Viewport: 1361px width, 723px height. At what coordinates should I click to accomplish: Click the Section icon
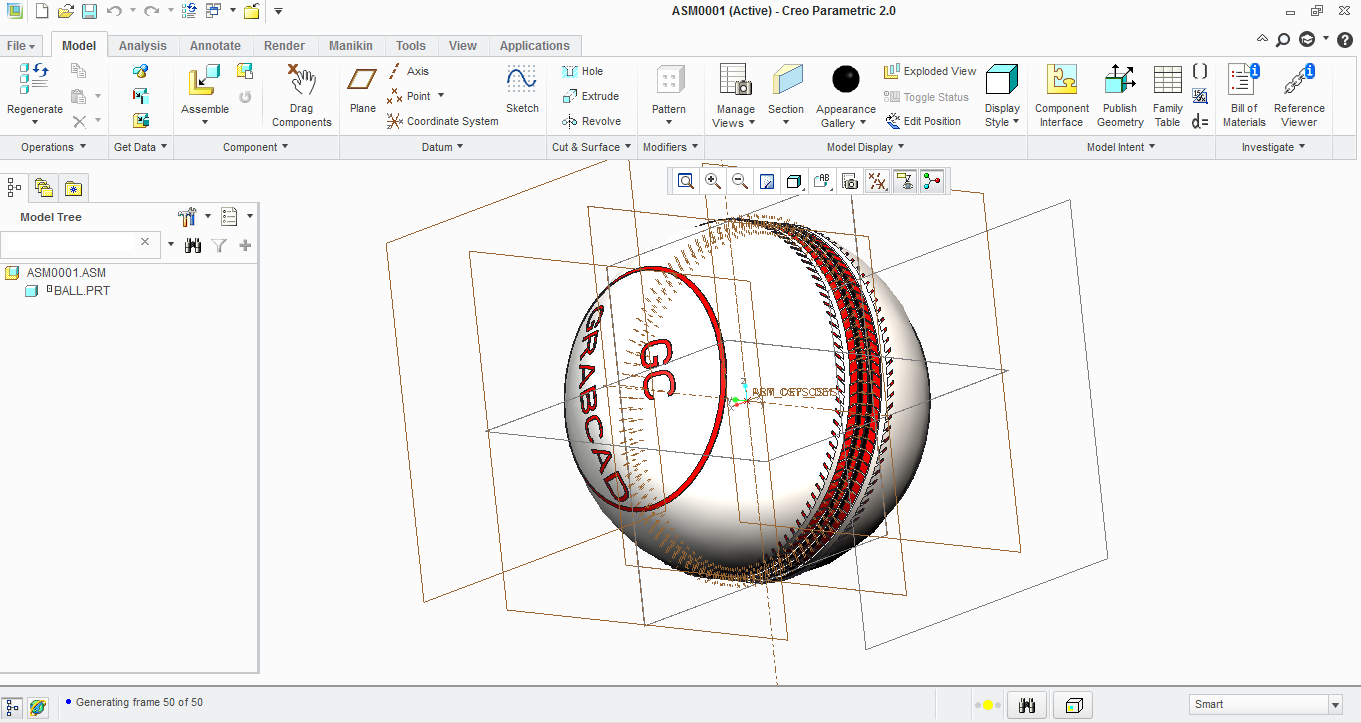click(x=786, y=80)
